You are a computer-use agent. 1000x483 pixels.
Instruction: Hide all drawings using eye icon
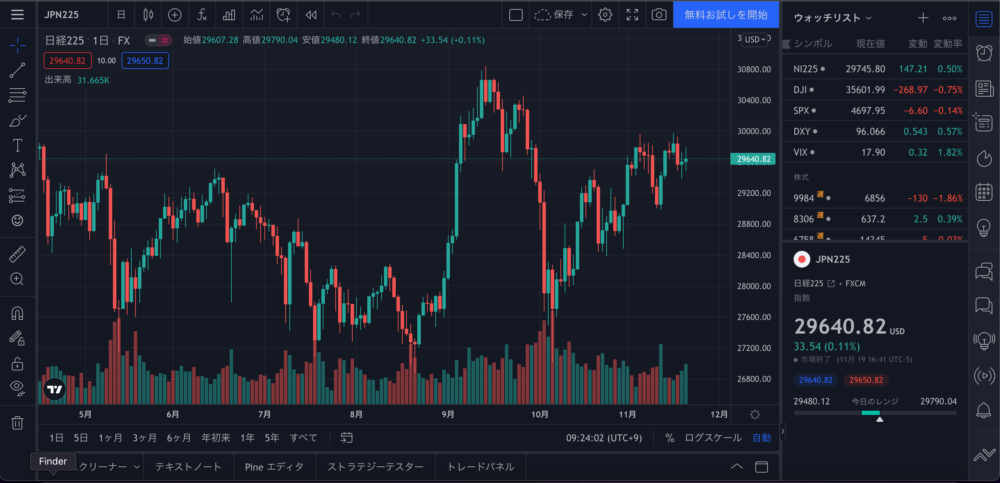pyautogui.click(x=18, y=388)
